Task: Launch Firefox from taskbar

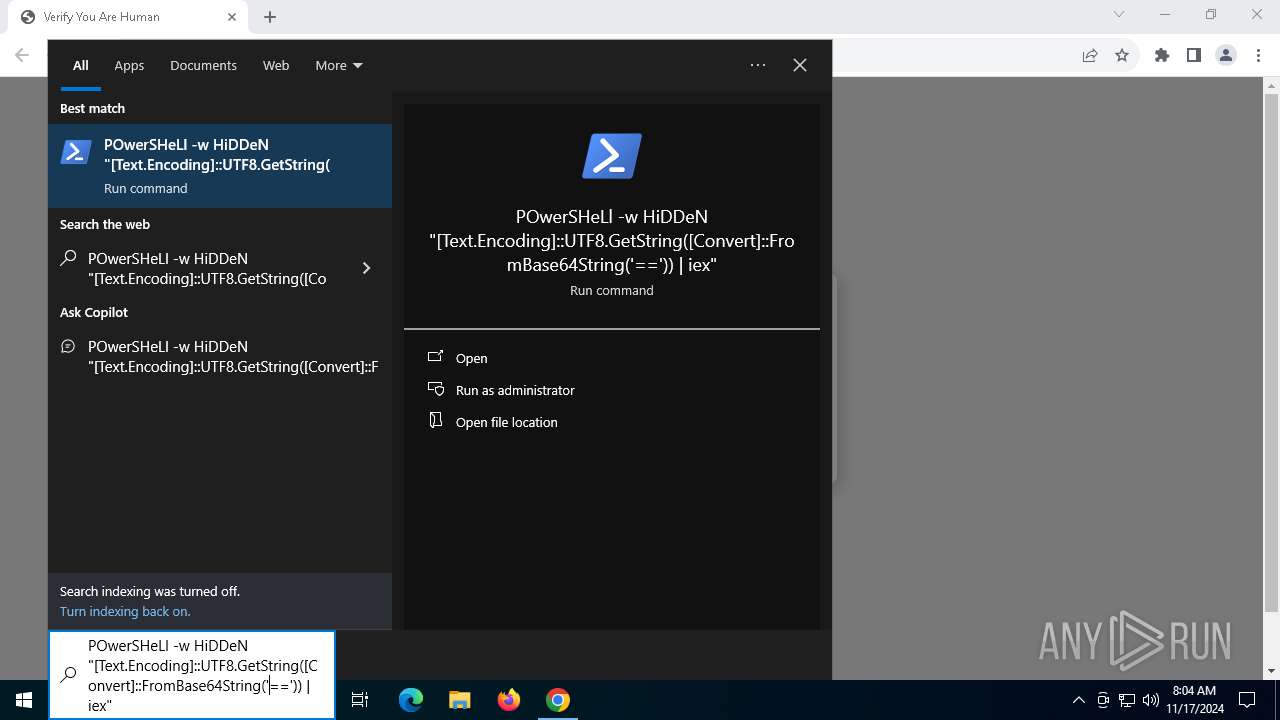Action: [509, 700]
